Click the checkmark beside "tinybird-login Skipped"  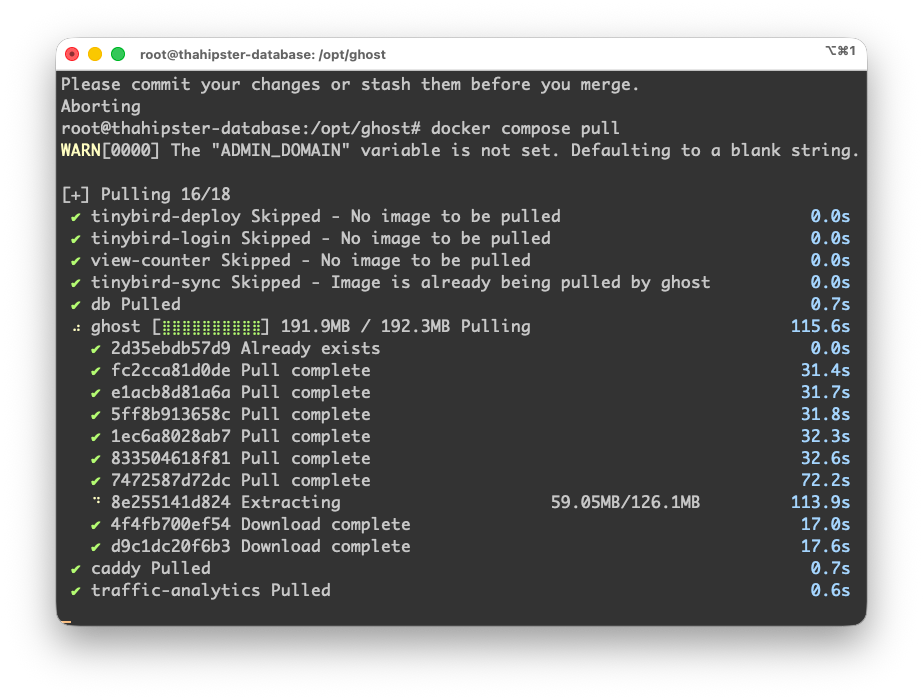(75, 238)
